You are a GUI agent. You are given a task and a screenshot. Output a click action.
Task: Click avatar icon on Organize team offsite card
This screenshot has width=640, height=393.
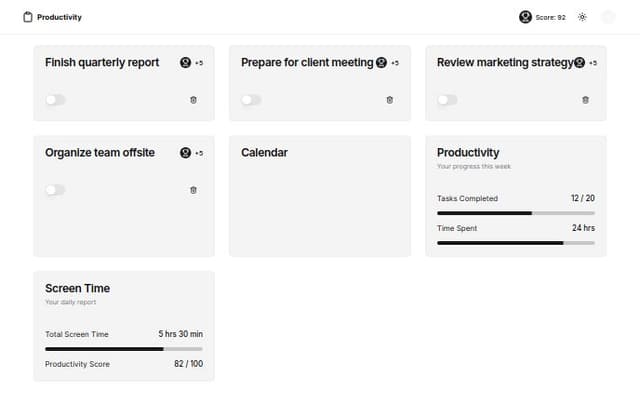tap(185, 153)
